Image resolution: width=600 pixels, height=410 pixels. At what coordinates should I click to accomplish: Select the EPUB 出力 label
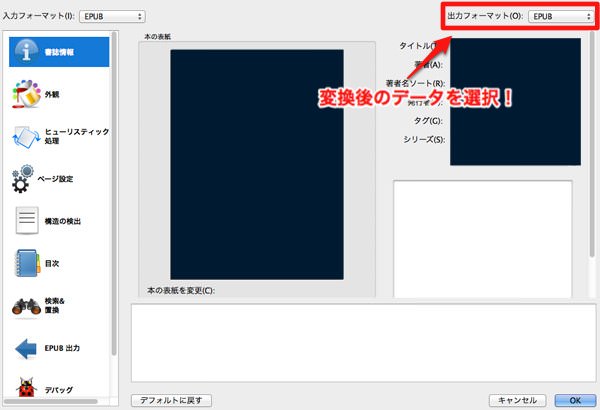[x=62, y=348]
